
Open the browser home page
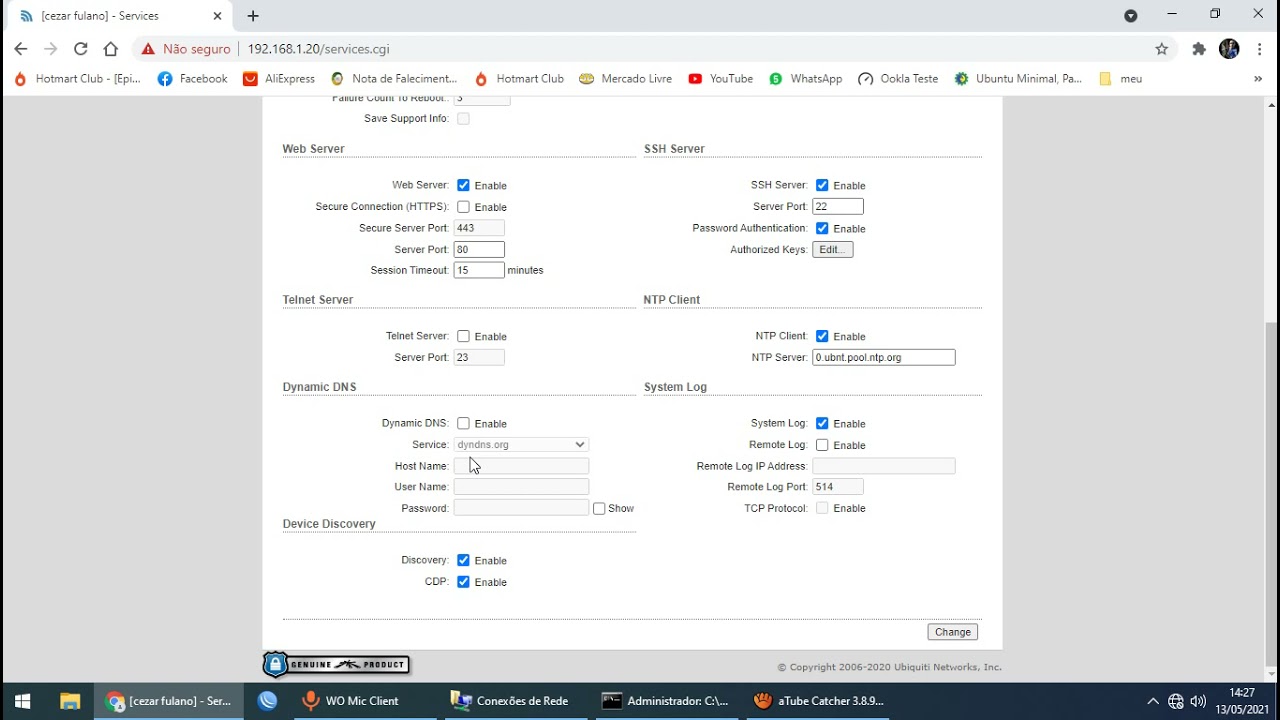click(x=111, y=49)
